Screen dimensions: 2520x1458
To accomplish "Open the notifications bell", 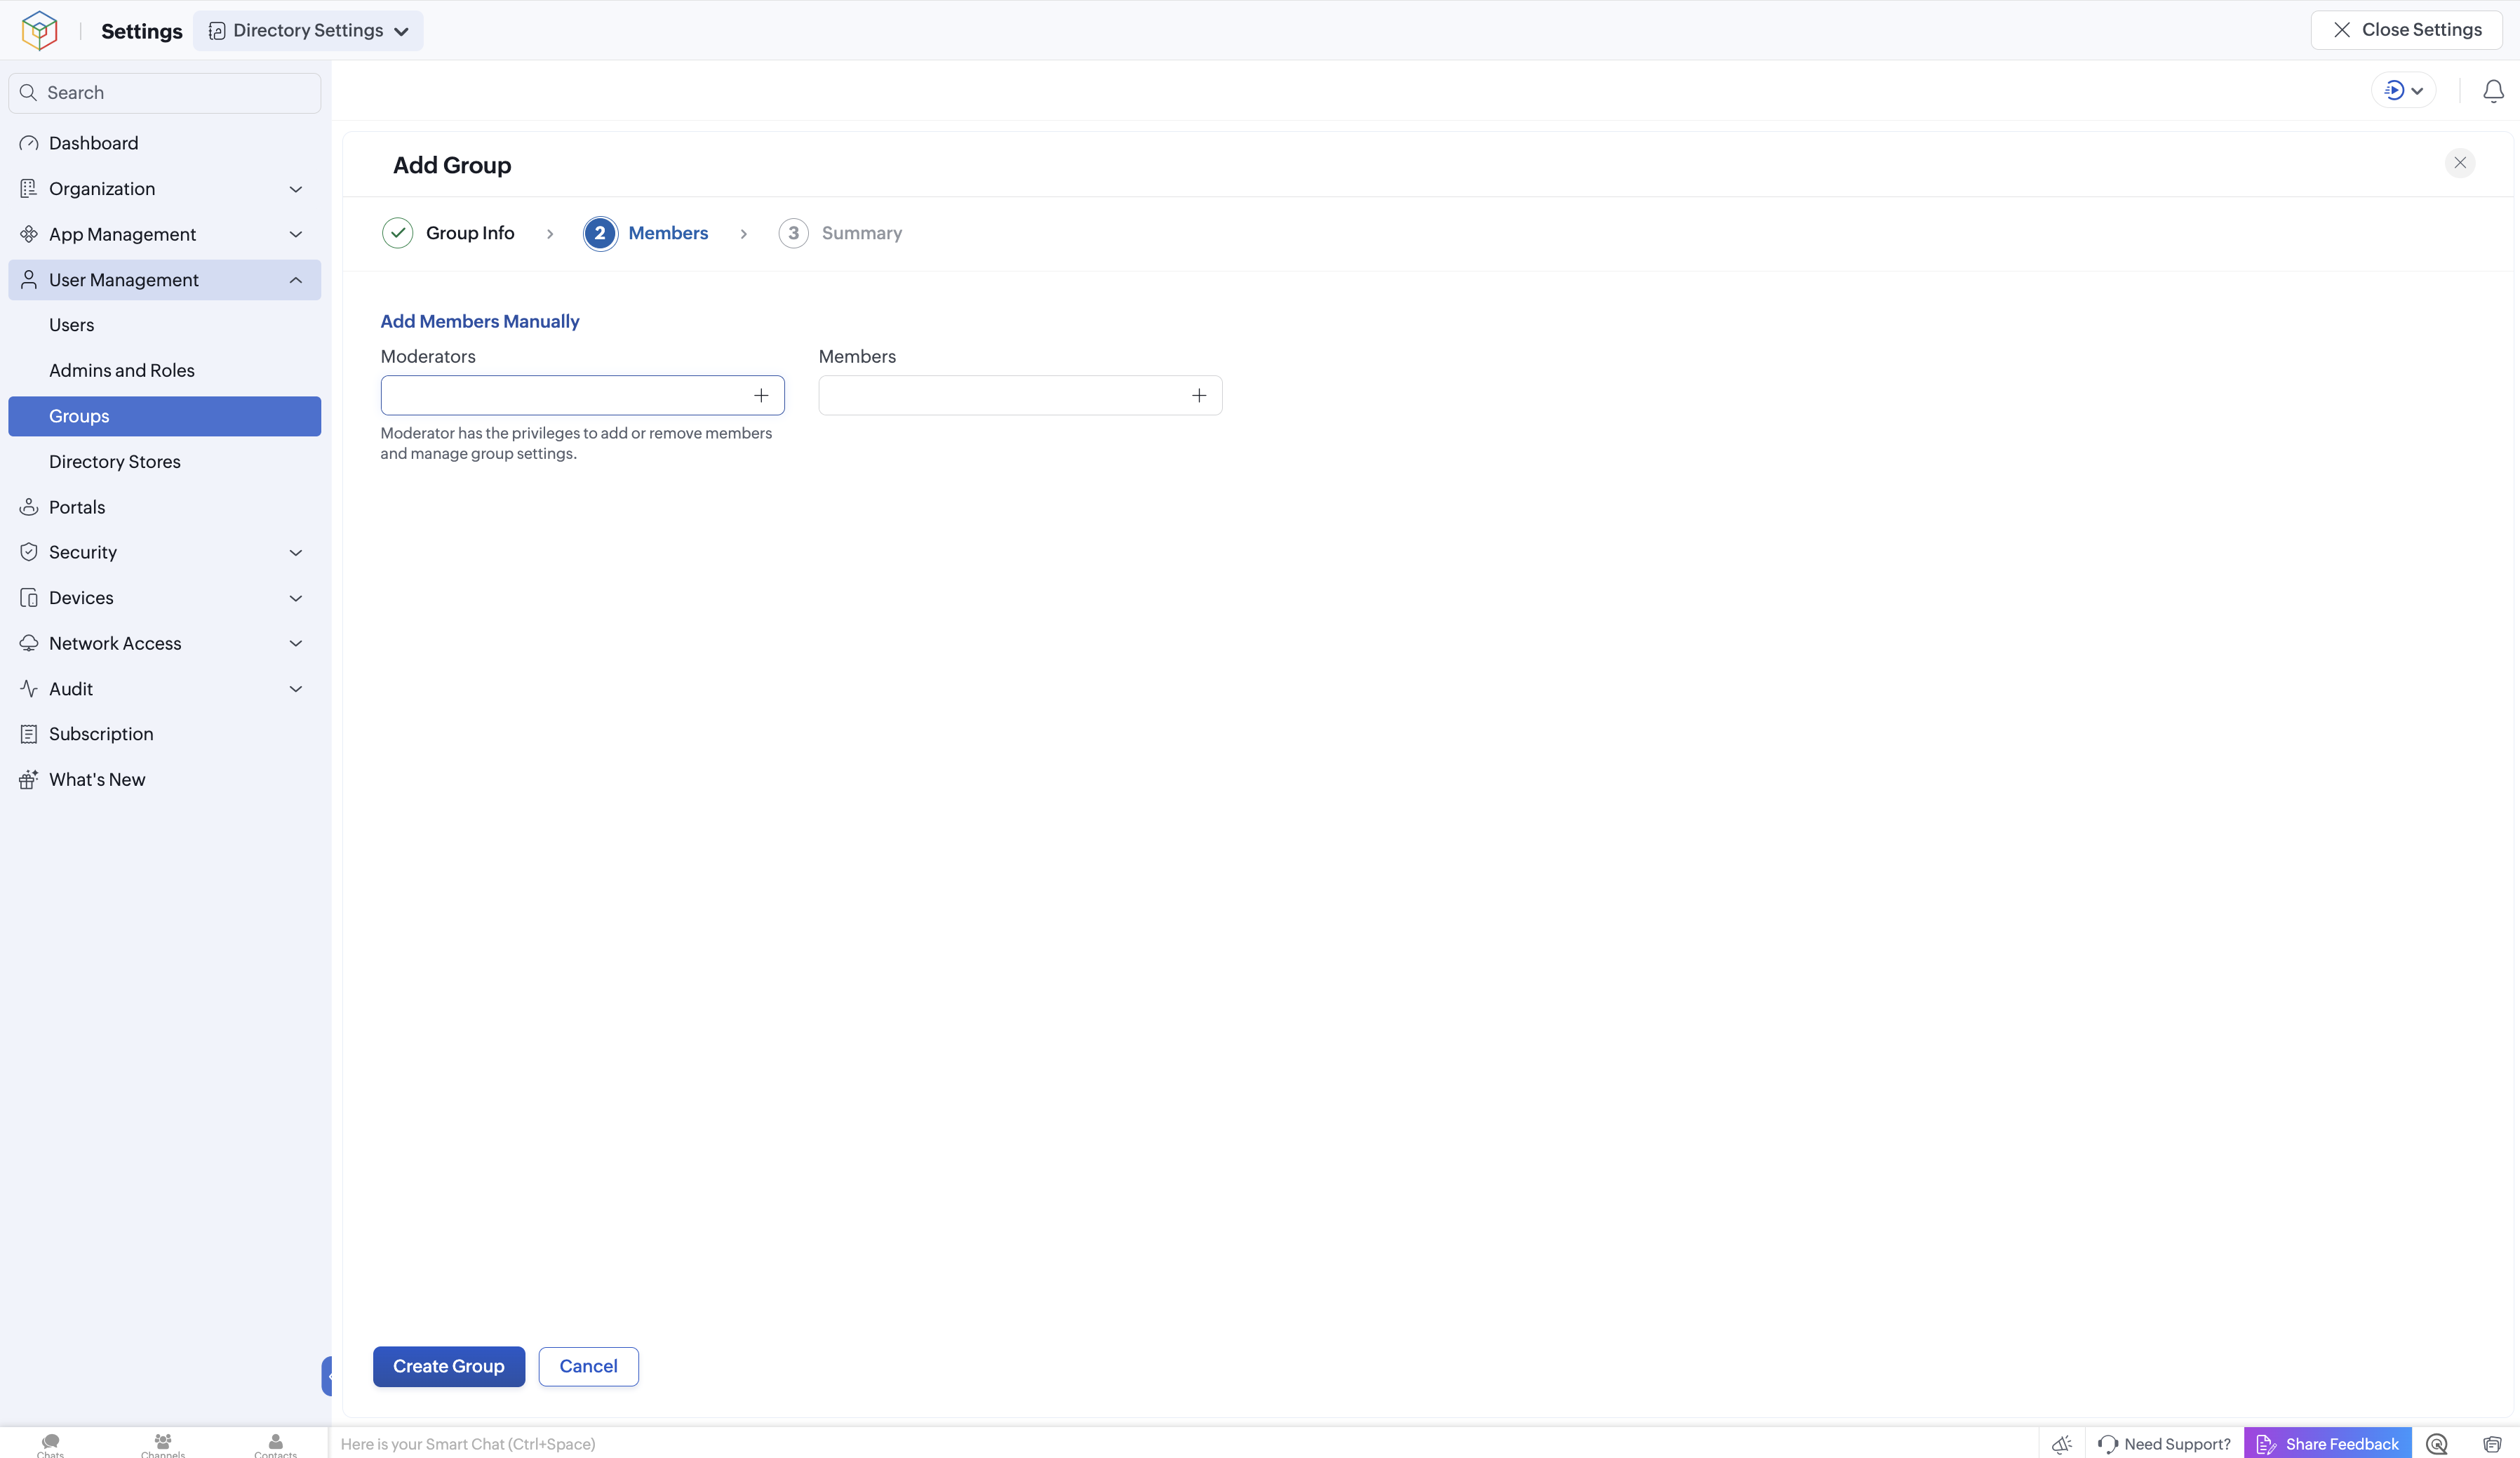I will pyautogui.click(x=2493, y=91).
